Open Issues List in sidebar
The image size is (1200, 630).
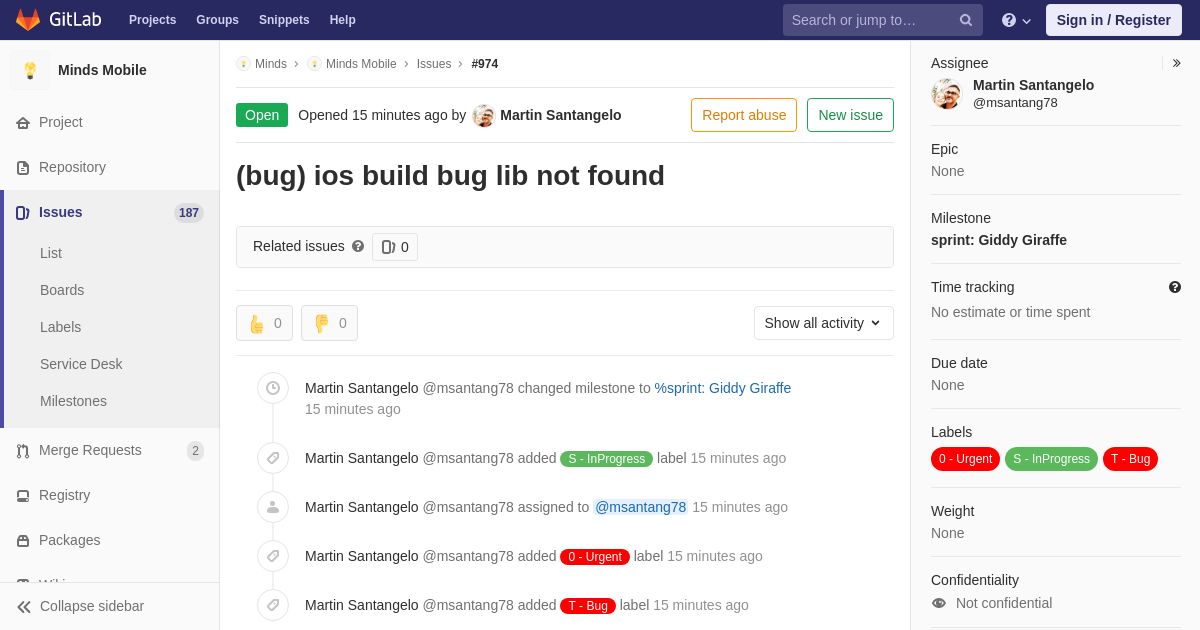(x=51, y=253)
